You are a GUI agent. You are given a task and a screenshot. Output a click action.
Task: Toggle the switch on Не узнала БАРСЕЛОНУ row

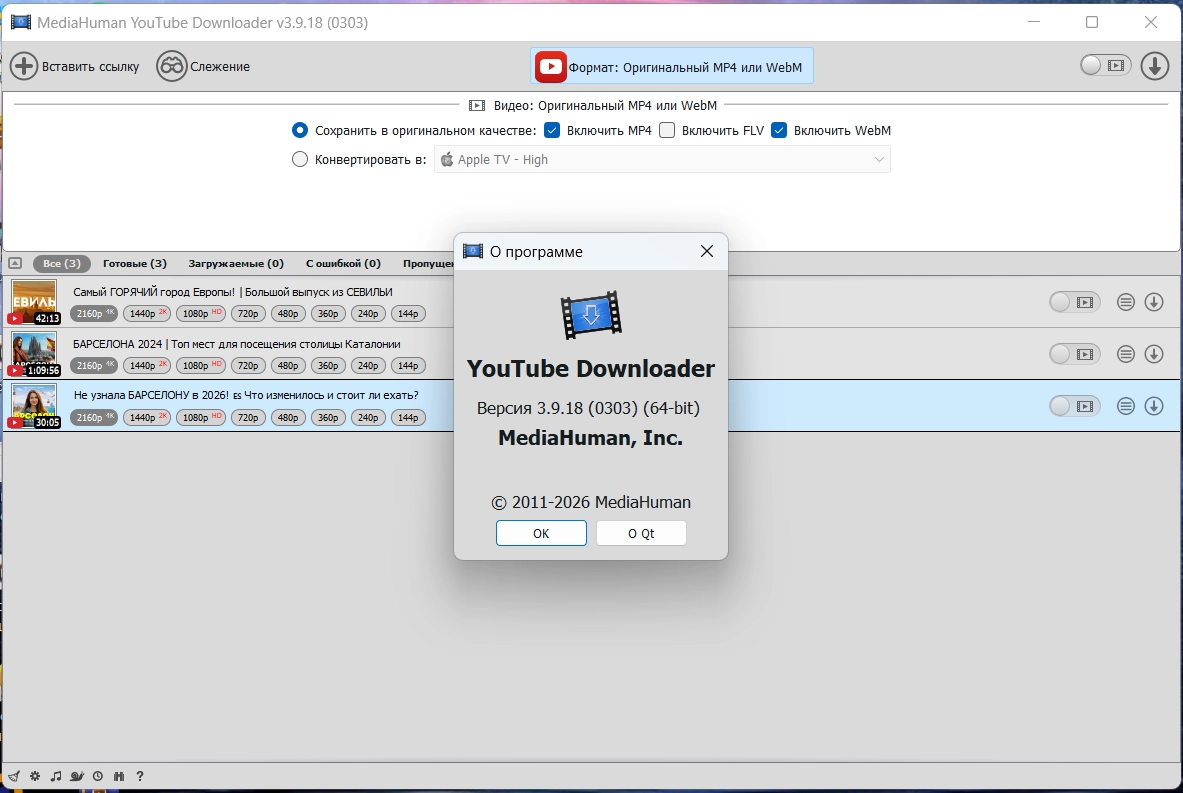1074,406
